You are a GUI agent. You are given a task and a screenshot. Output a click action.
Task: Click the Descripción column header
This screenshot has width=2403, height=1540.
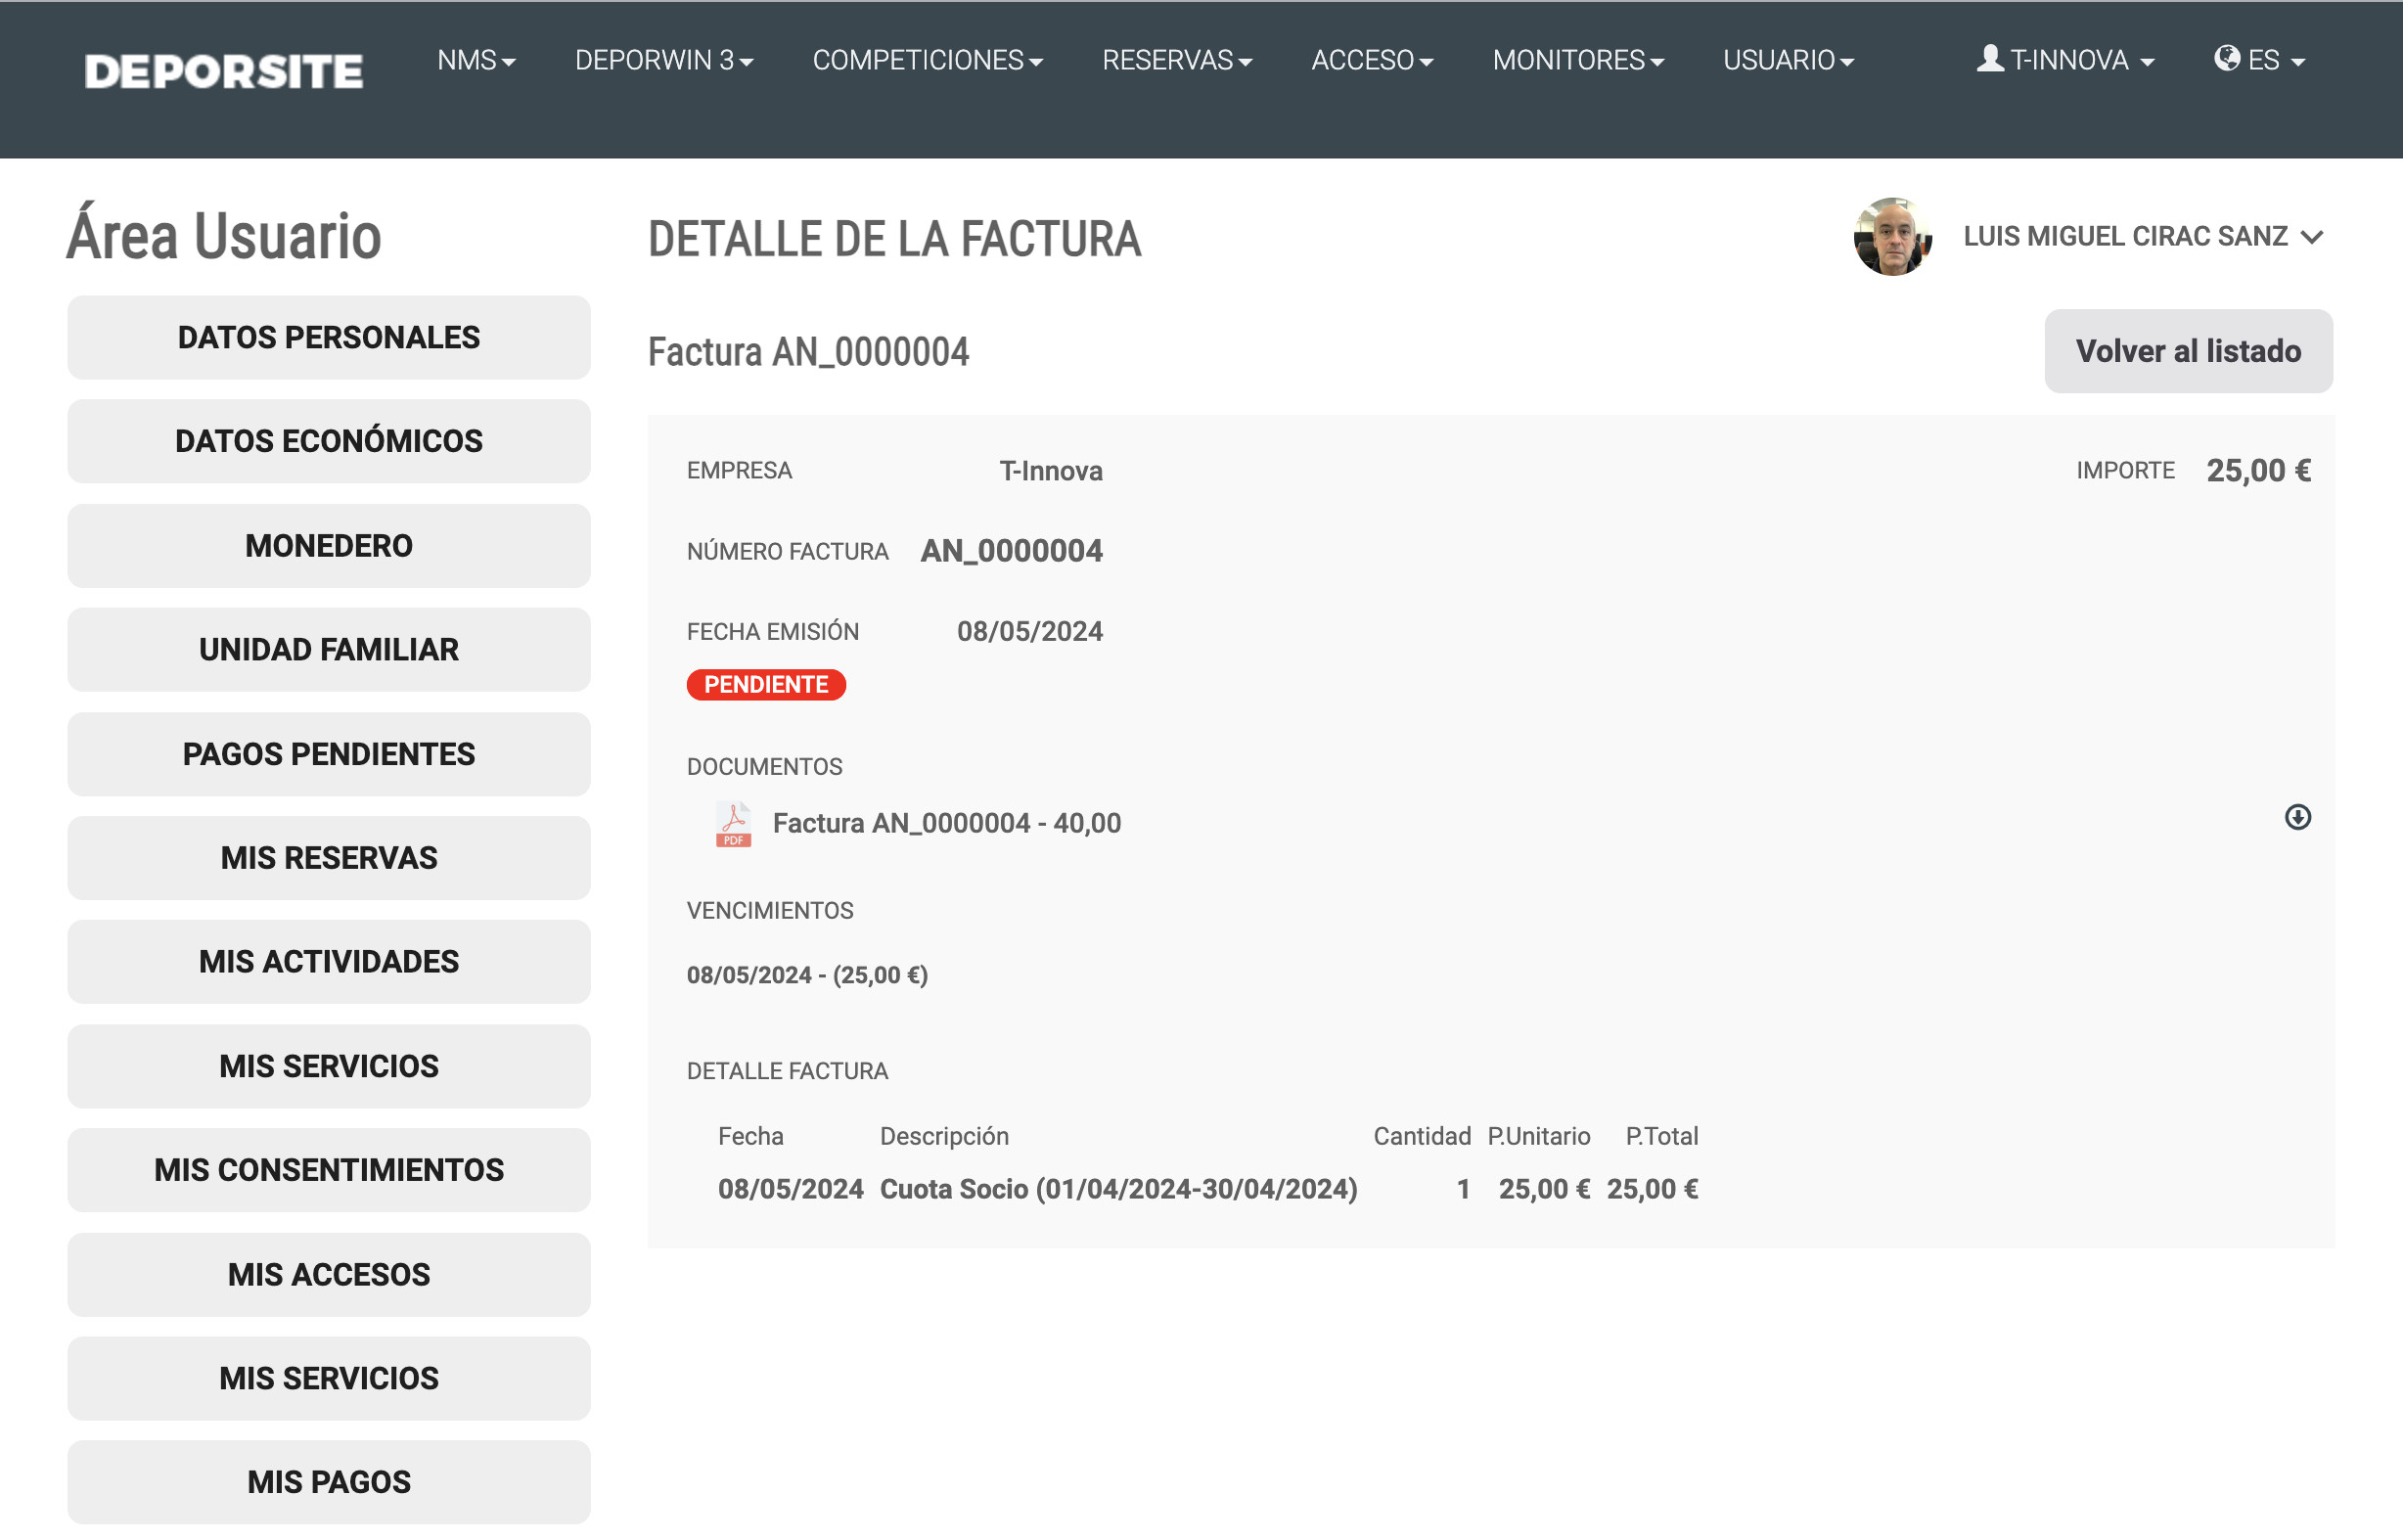click(x=944, y=1136)
